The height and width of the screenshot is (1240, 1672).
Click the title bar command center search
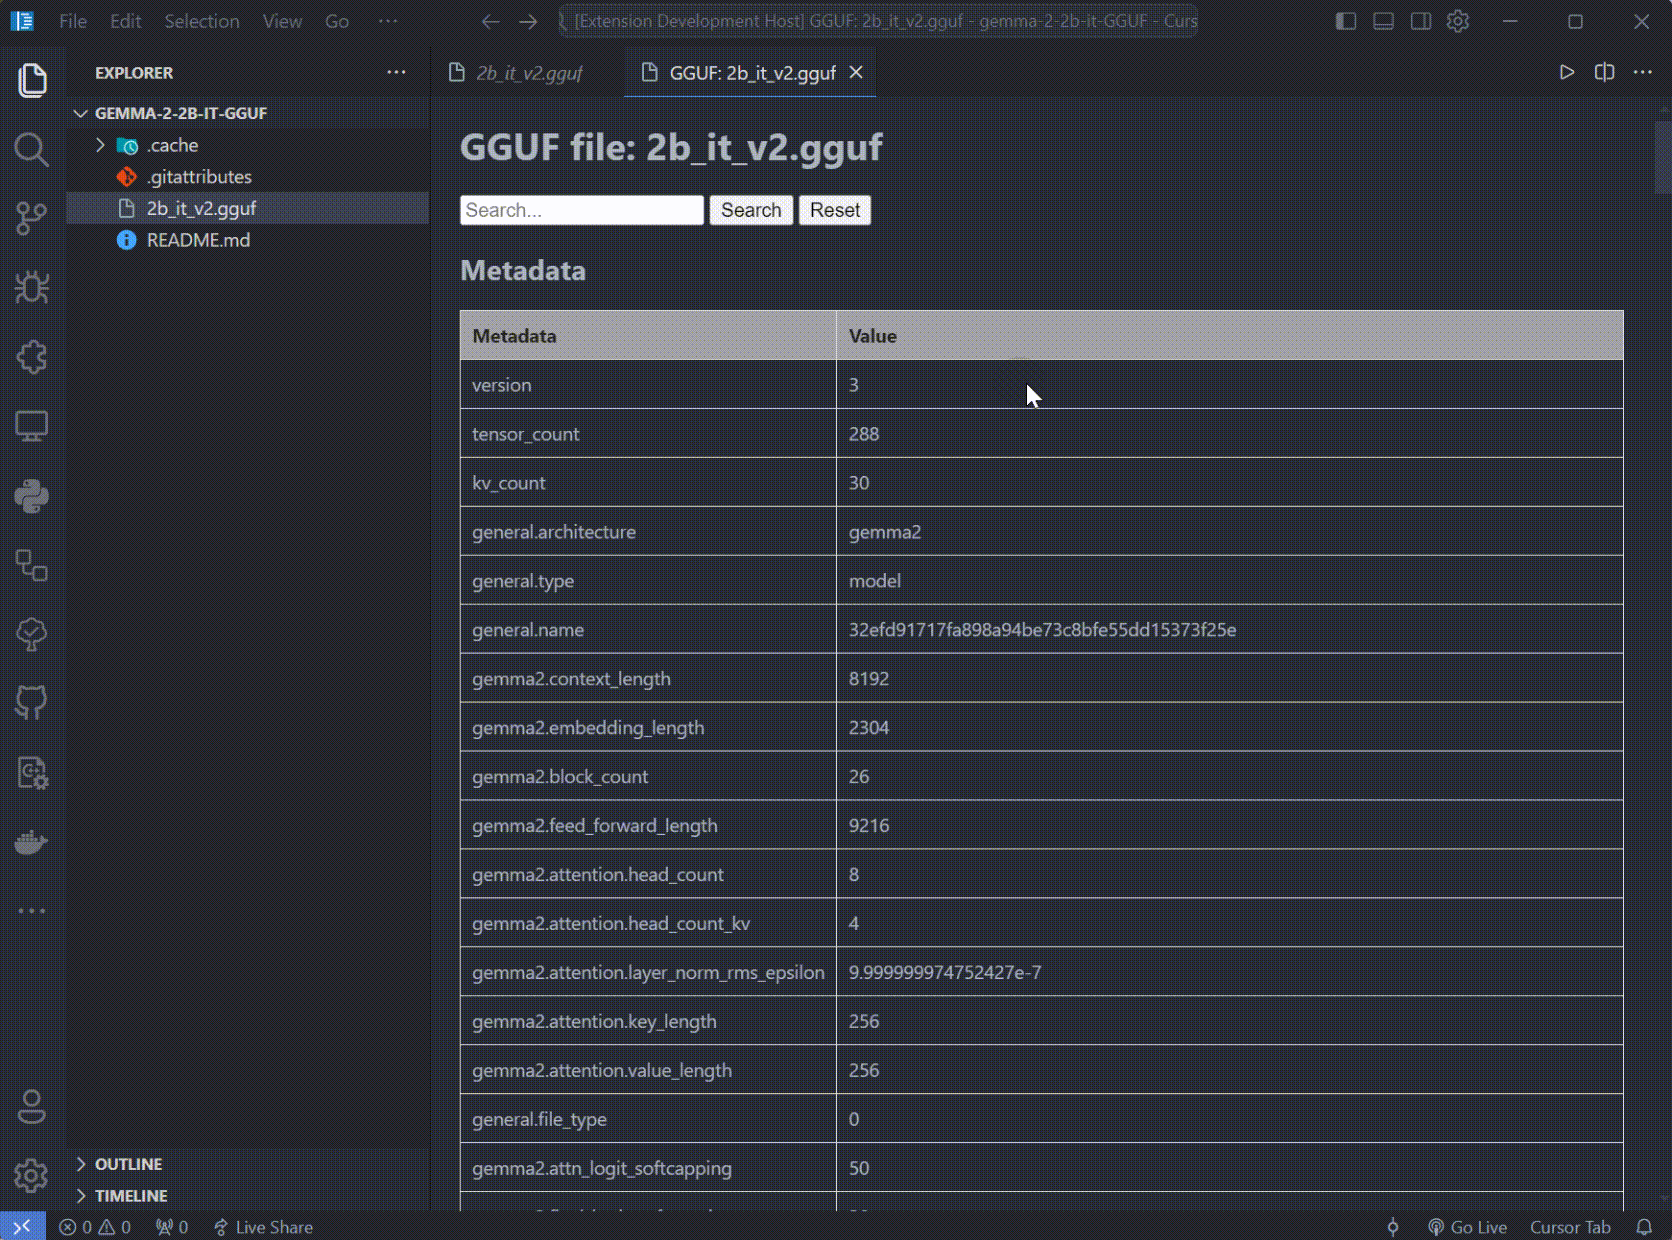click(878, 21)
